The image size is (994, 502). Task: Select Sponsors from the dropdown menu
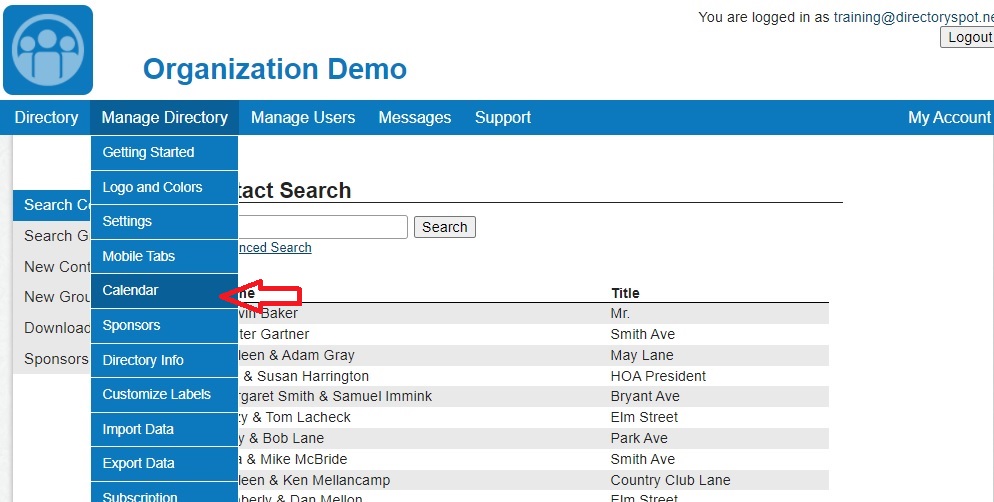[131, 325]
